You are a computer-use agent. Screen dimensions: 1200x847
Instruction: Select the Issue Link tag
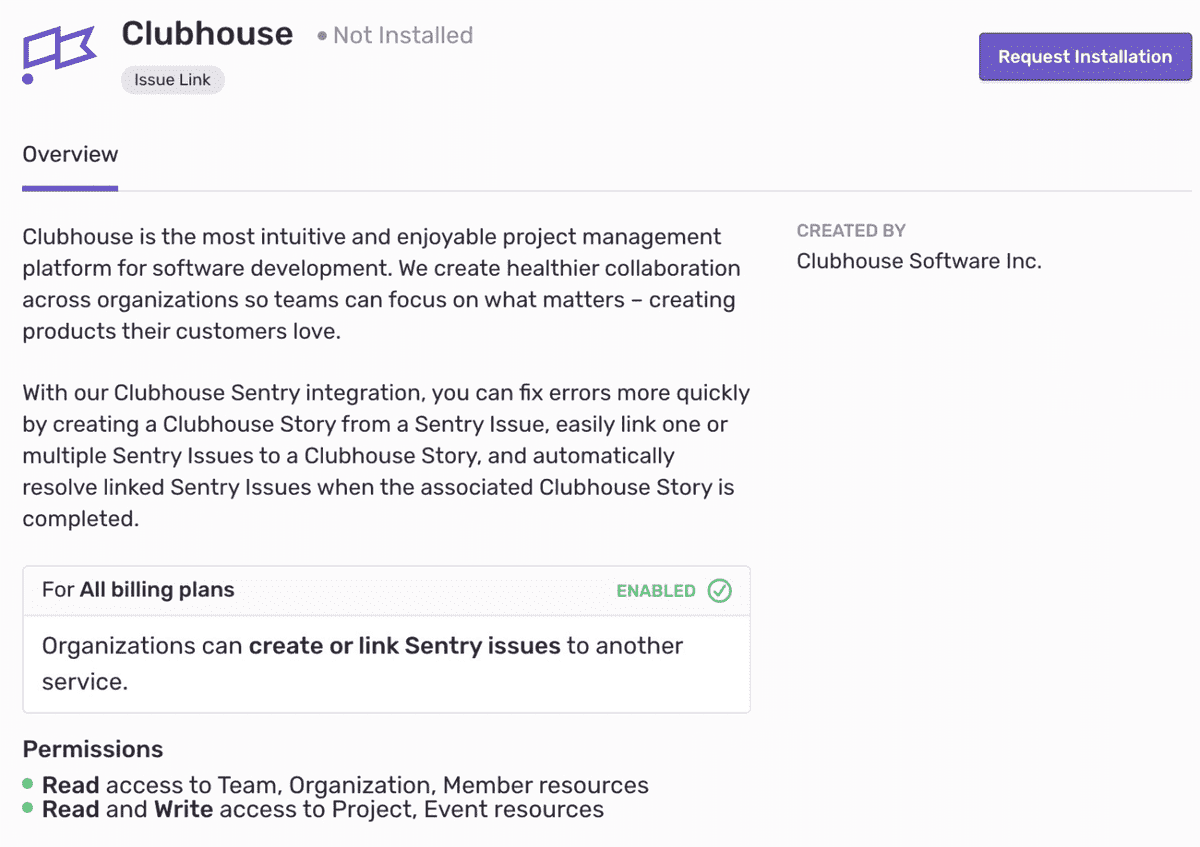[173, 80]
